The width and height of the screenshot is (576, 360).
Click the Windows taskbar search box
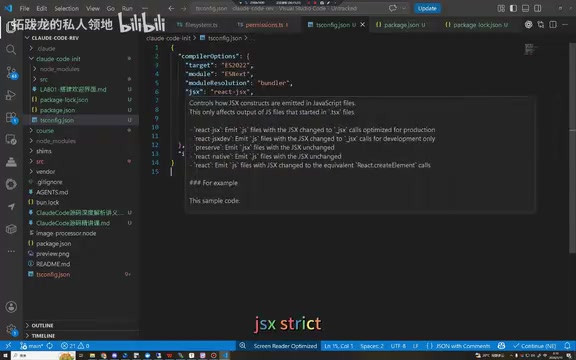pyautogui.click(x=43, y=355)
